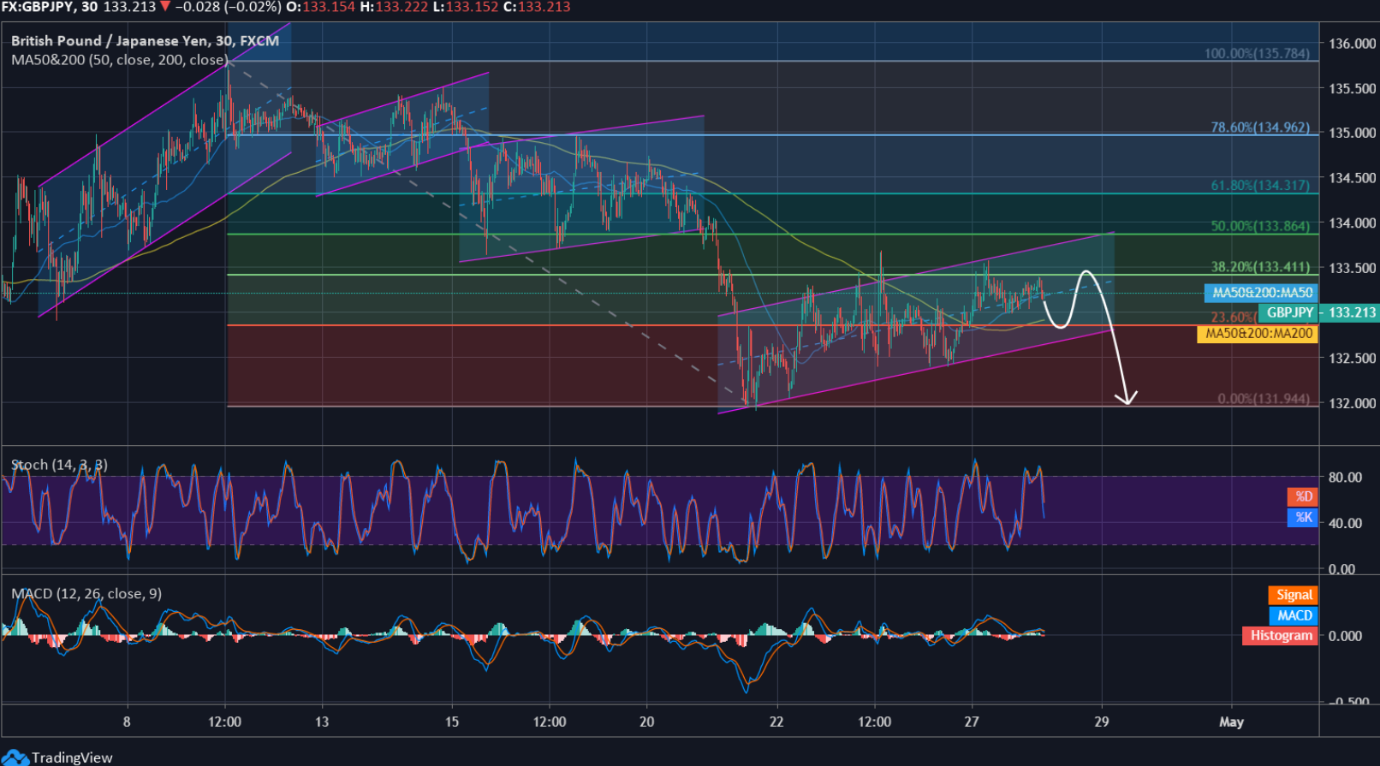Open the MACD (12, 26, close, 9) legend

click(86, 594)
